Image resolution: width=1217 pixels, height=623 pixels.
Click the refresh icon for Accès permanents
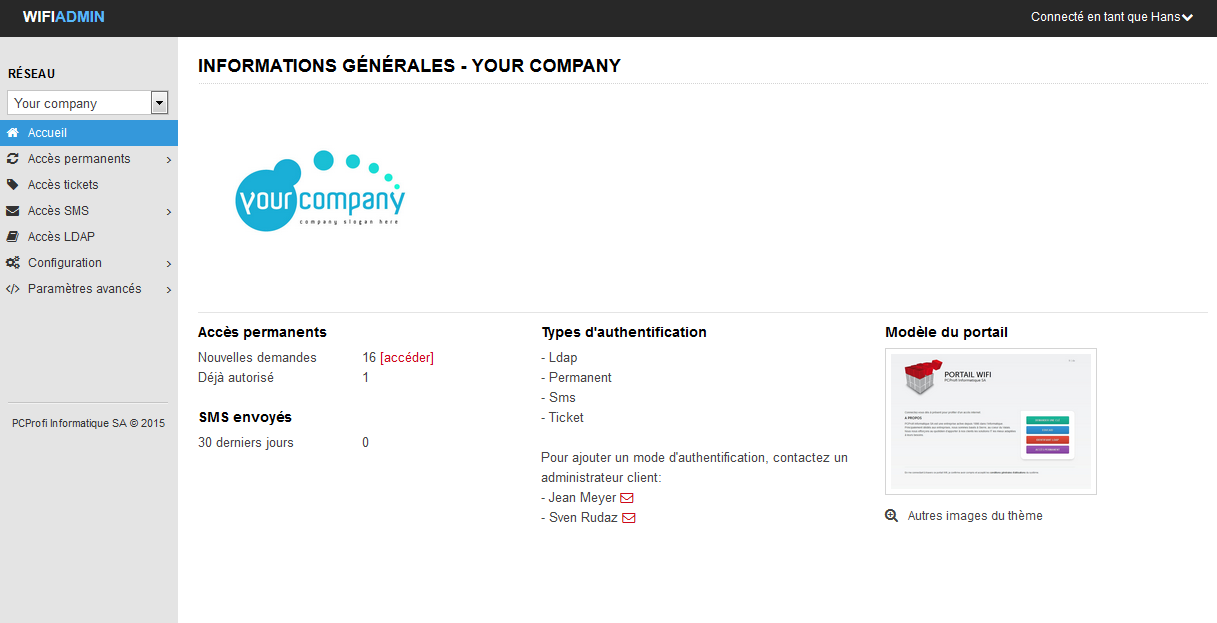tap(13, 159)
